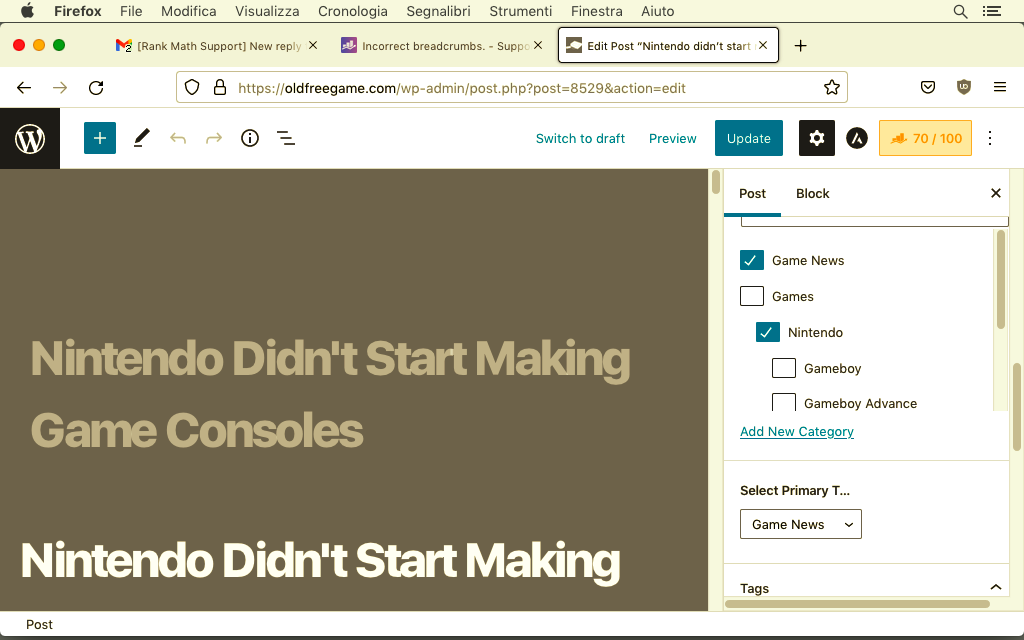Click the white Nintendo heading block
1024x640 pixels.
coord(320,561)
